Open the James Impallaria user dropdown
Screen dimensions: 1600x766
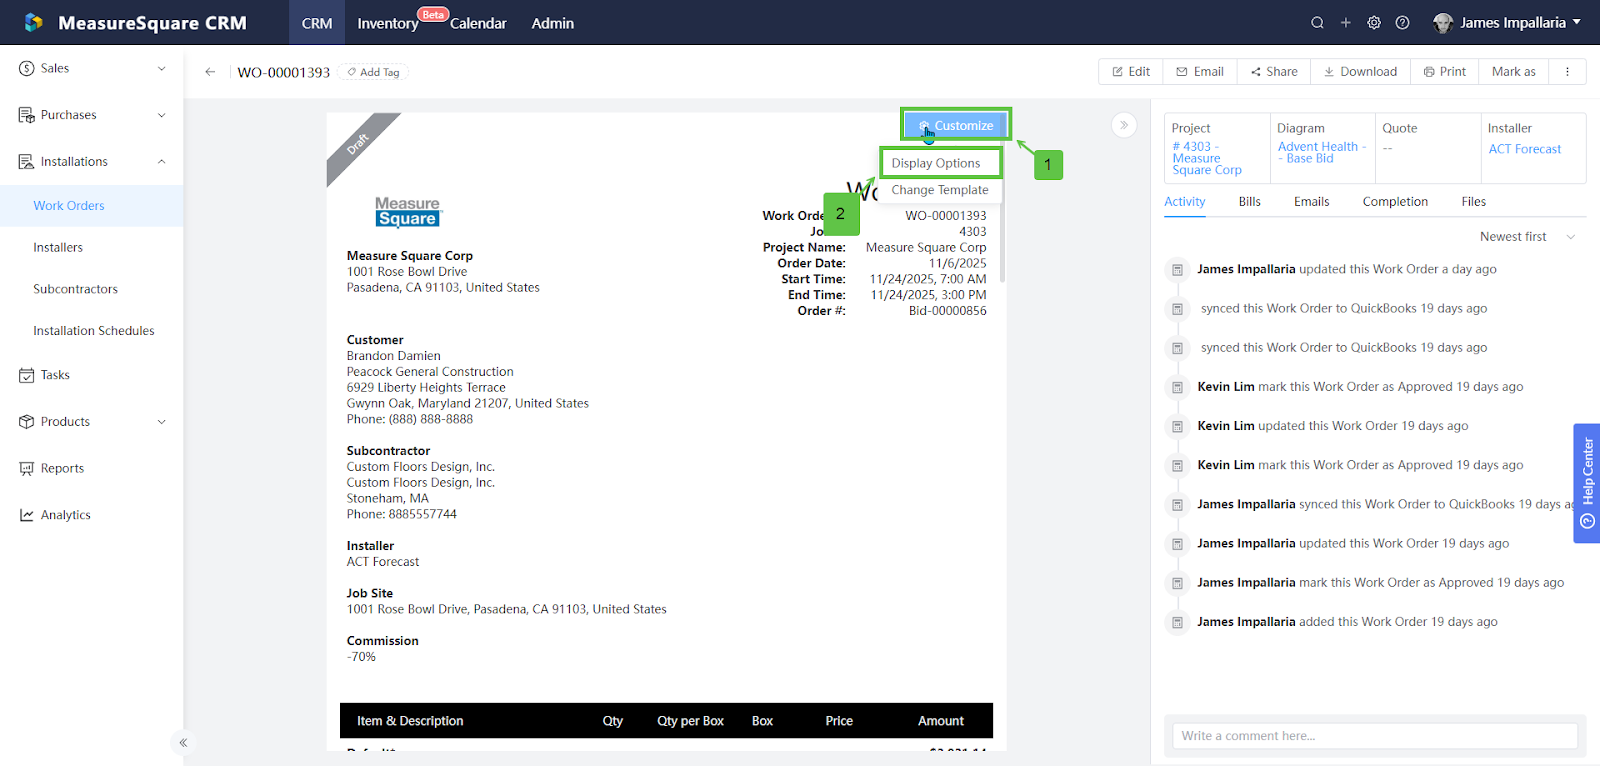pyautogui.click(x=1507, y=23)
